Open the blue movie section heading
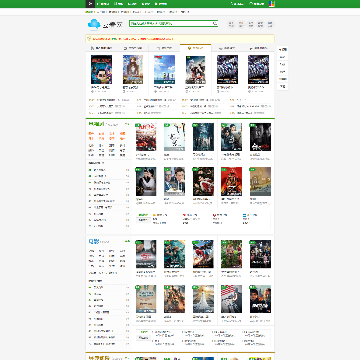 click(x=94, y=241)
